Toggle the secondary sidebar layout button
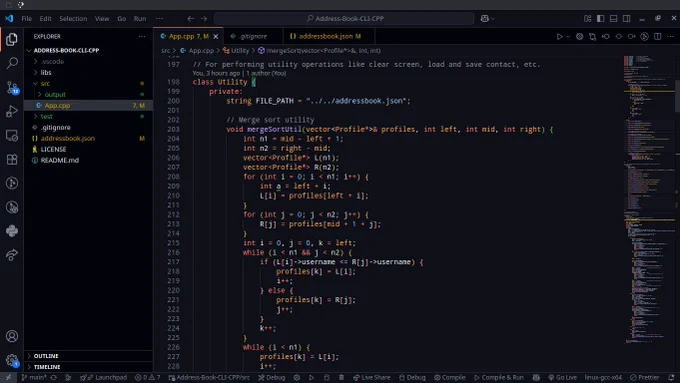 [627, 18]
